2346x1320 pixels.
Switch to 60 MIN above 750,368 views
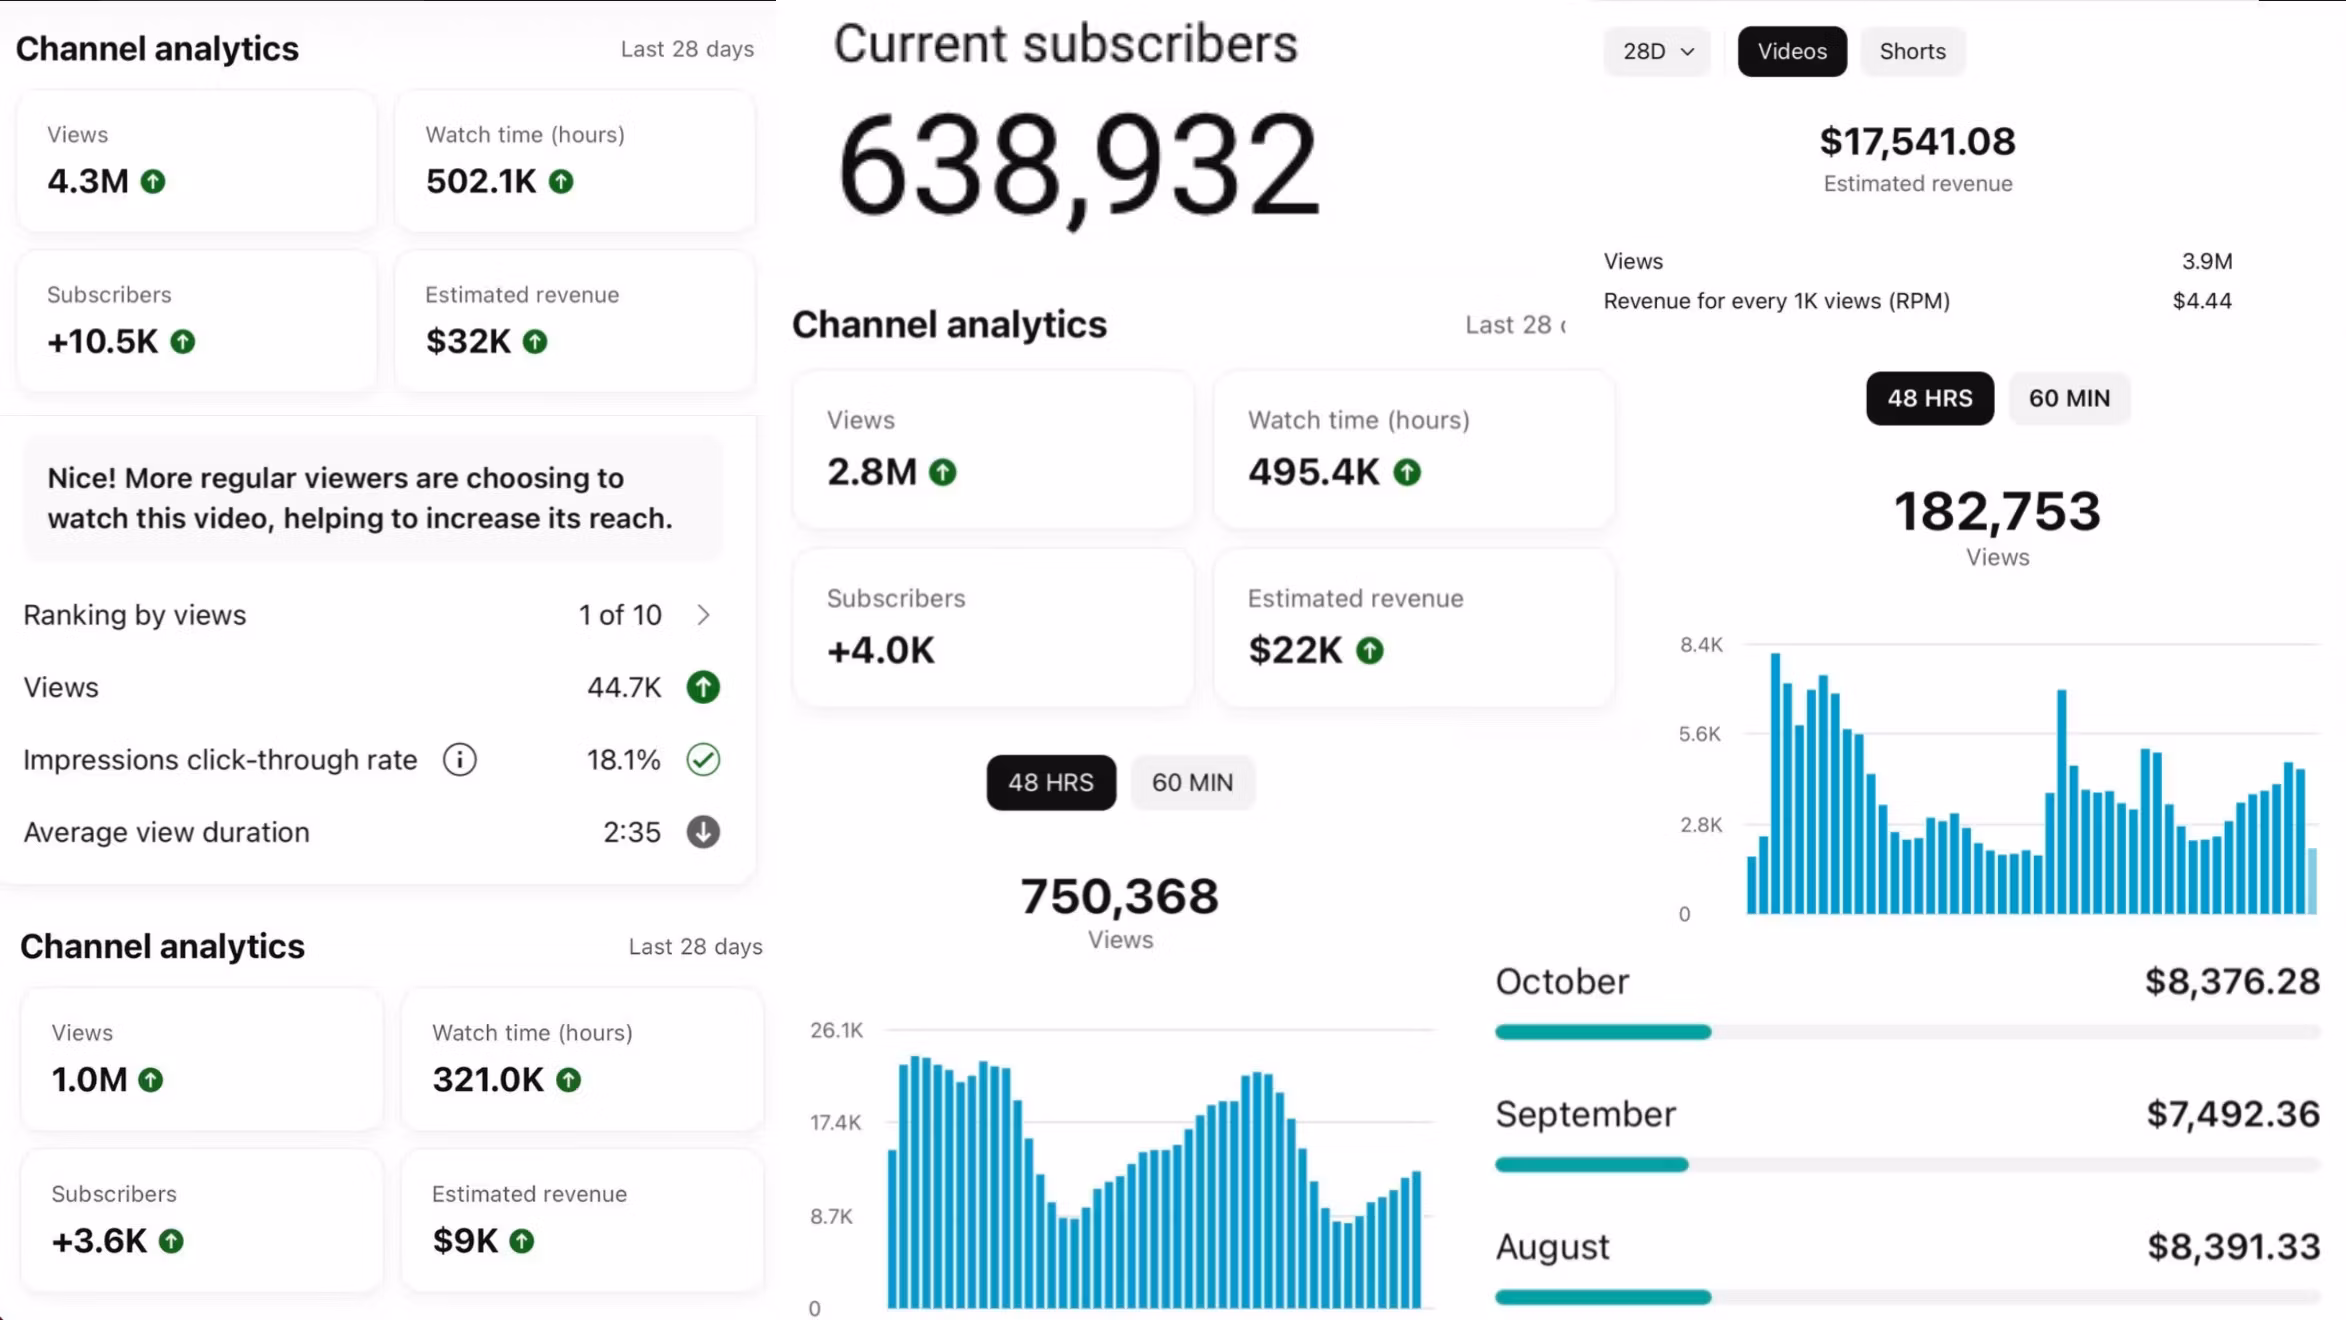tap(1192, 783)
